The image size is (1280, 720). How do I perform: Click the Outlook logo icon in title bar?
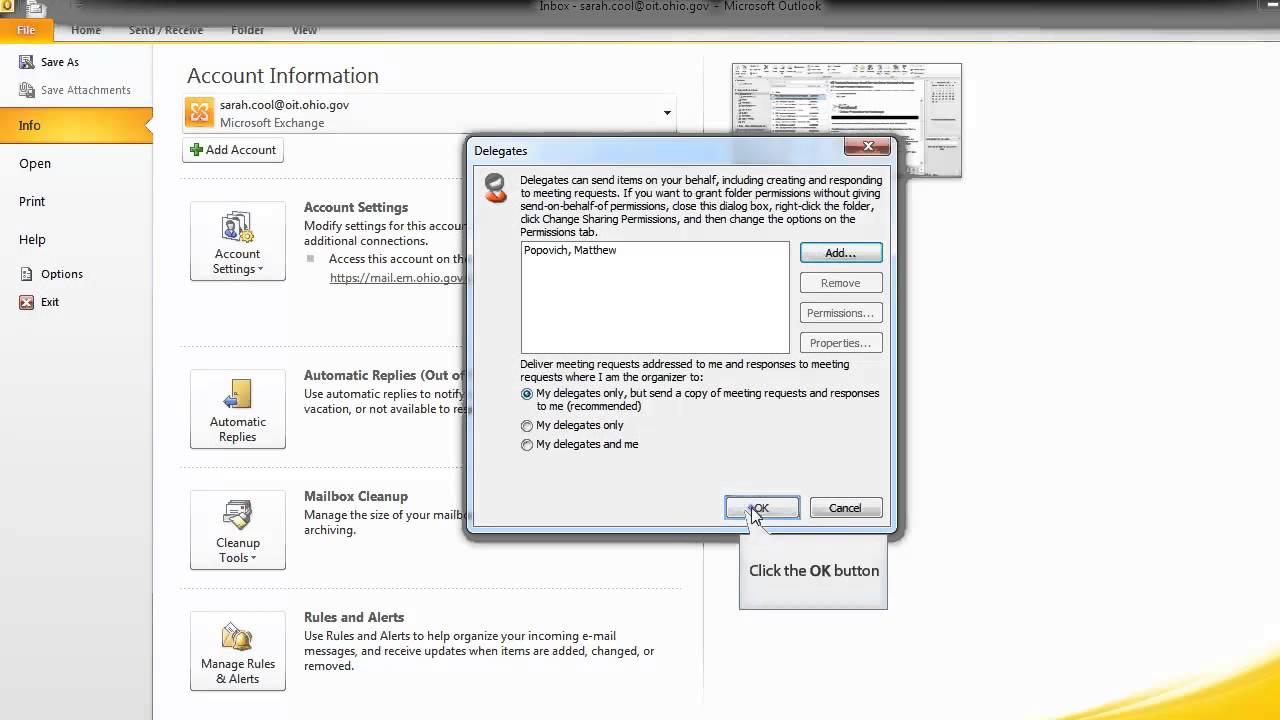pos(8,8)
